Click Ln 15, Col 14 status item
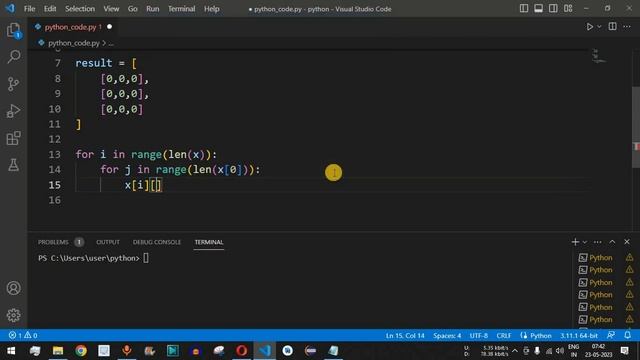The height and width of the screenshot is (360, 640). [405, 336]
